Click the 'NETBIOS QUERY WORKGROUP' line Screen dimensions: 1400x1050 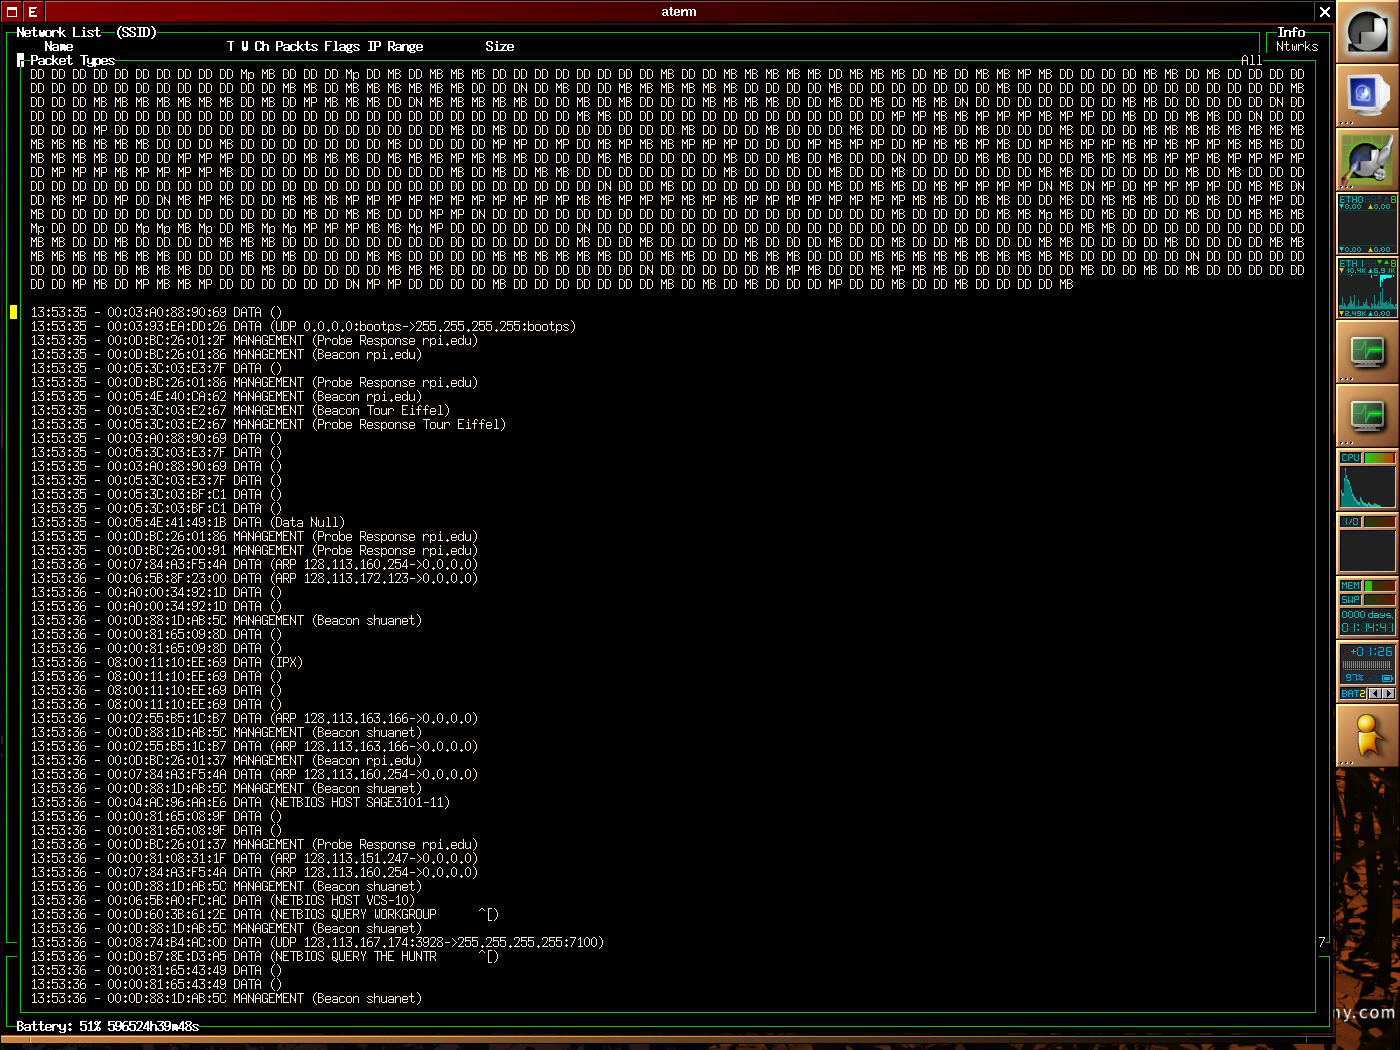(264, 914)
